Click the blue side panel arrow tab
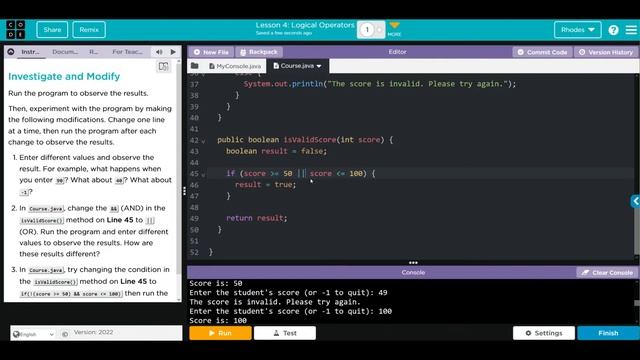 coord(635,201)
